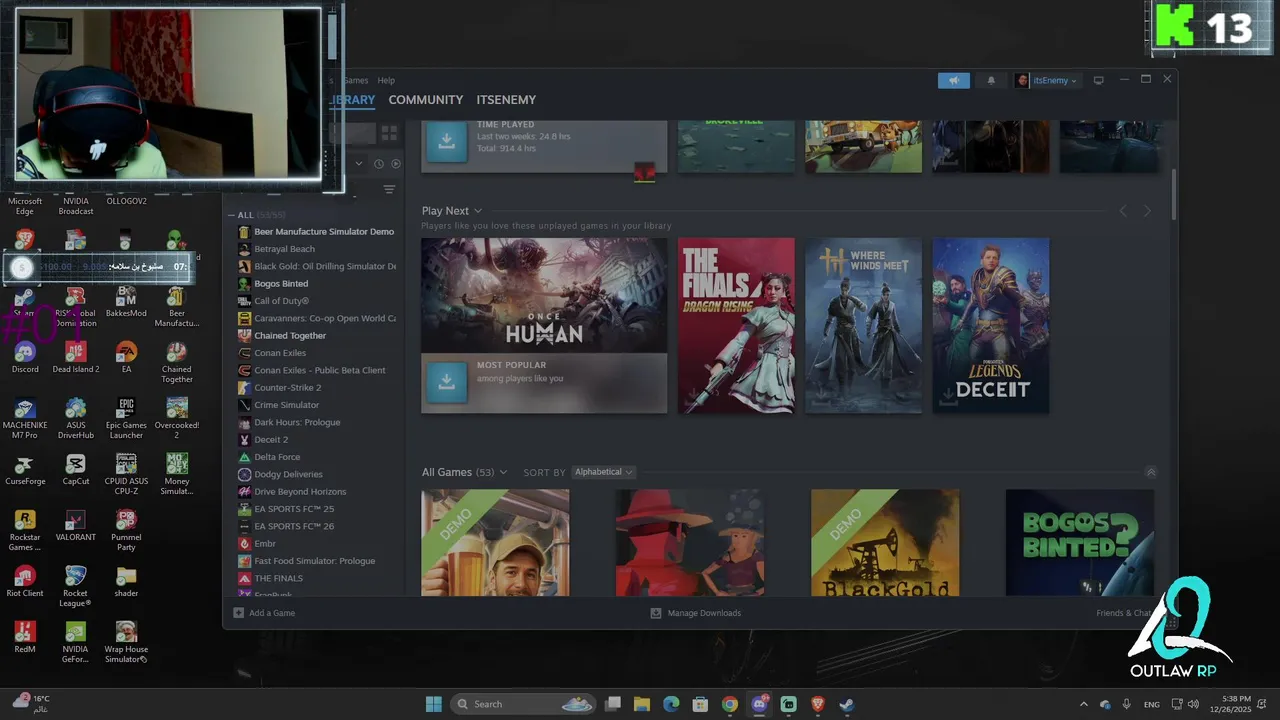This screenshot has height=720, width=1280.
Task: Click the volume icon in system tray
Action: click(1193, 704)
